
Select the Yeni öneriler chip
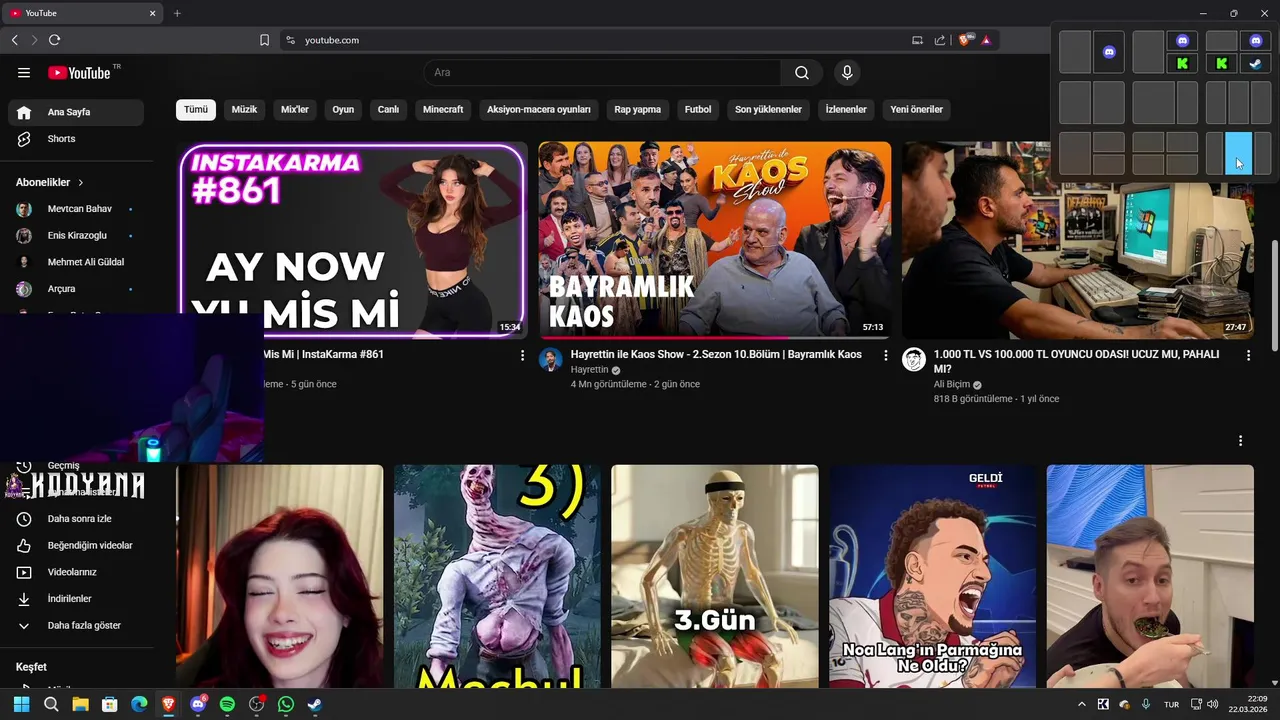click(917, 109)
